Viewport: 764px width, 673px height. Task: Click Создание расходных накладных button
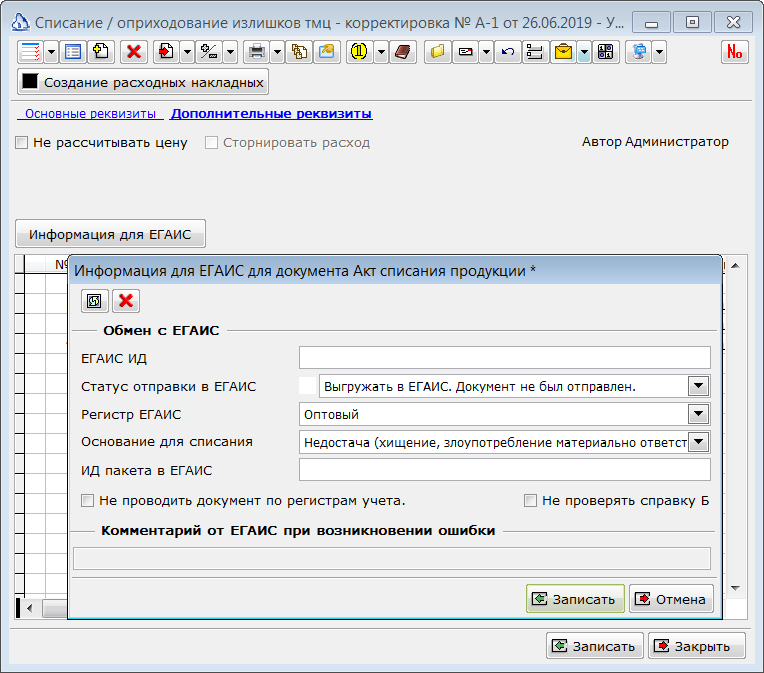point(143,82)
